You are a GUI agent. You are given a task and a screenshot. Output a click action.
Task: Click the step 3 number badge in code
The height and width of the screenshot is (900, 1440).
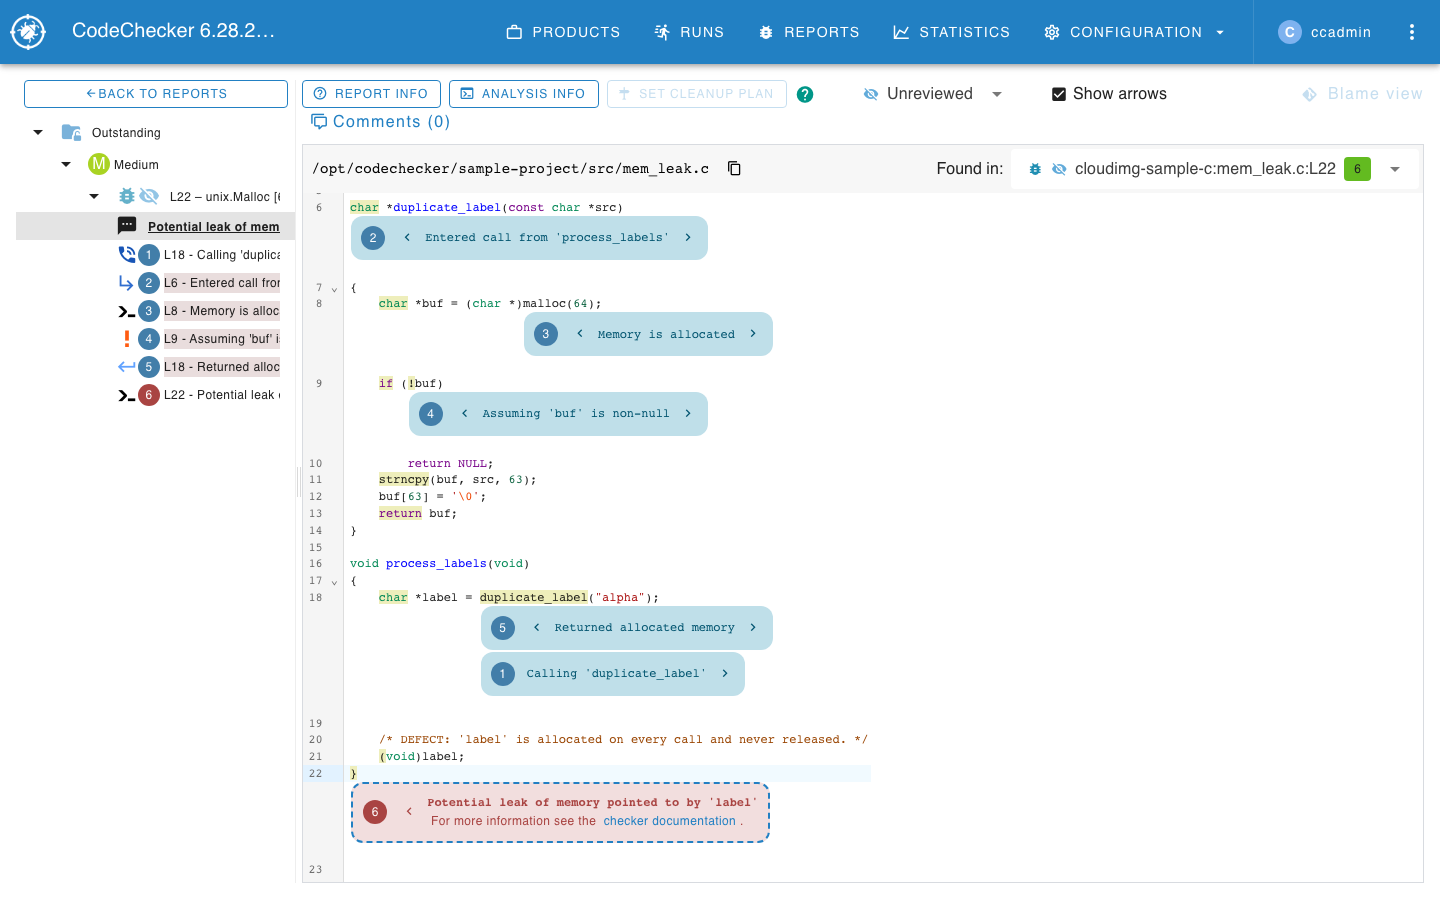pyautogui.click(x=546, y=334)
